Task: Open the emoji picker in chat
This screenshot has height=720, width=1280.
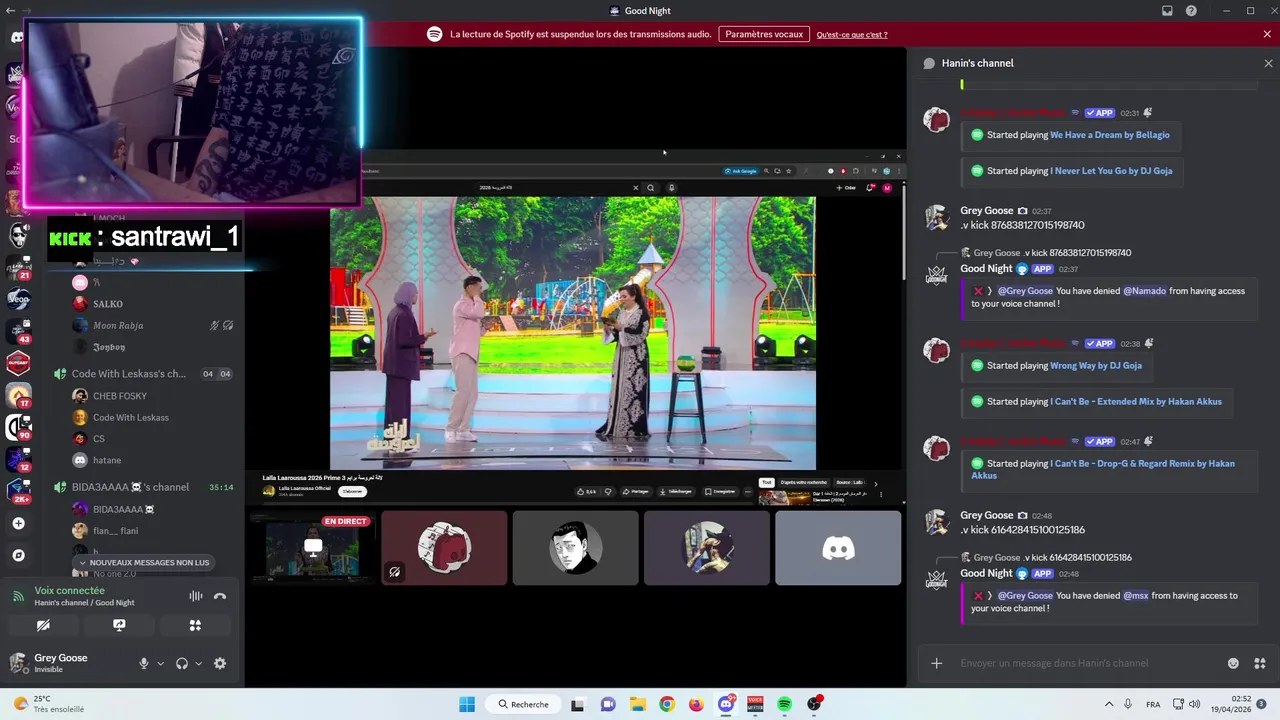Action: pos(1233,663)
